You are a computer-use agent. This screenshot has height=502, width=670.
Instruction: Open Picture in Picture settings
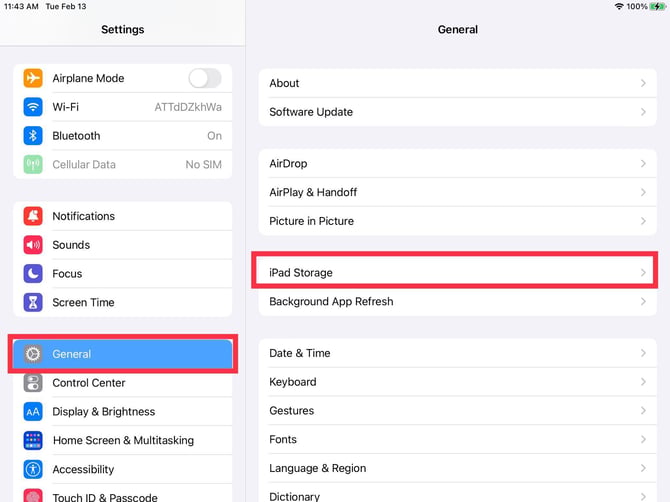coord(458,221)
